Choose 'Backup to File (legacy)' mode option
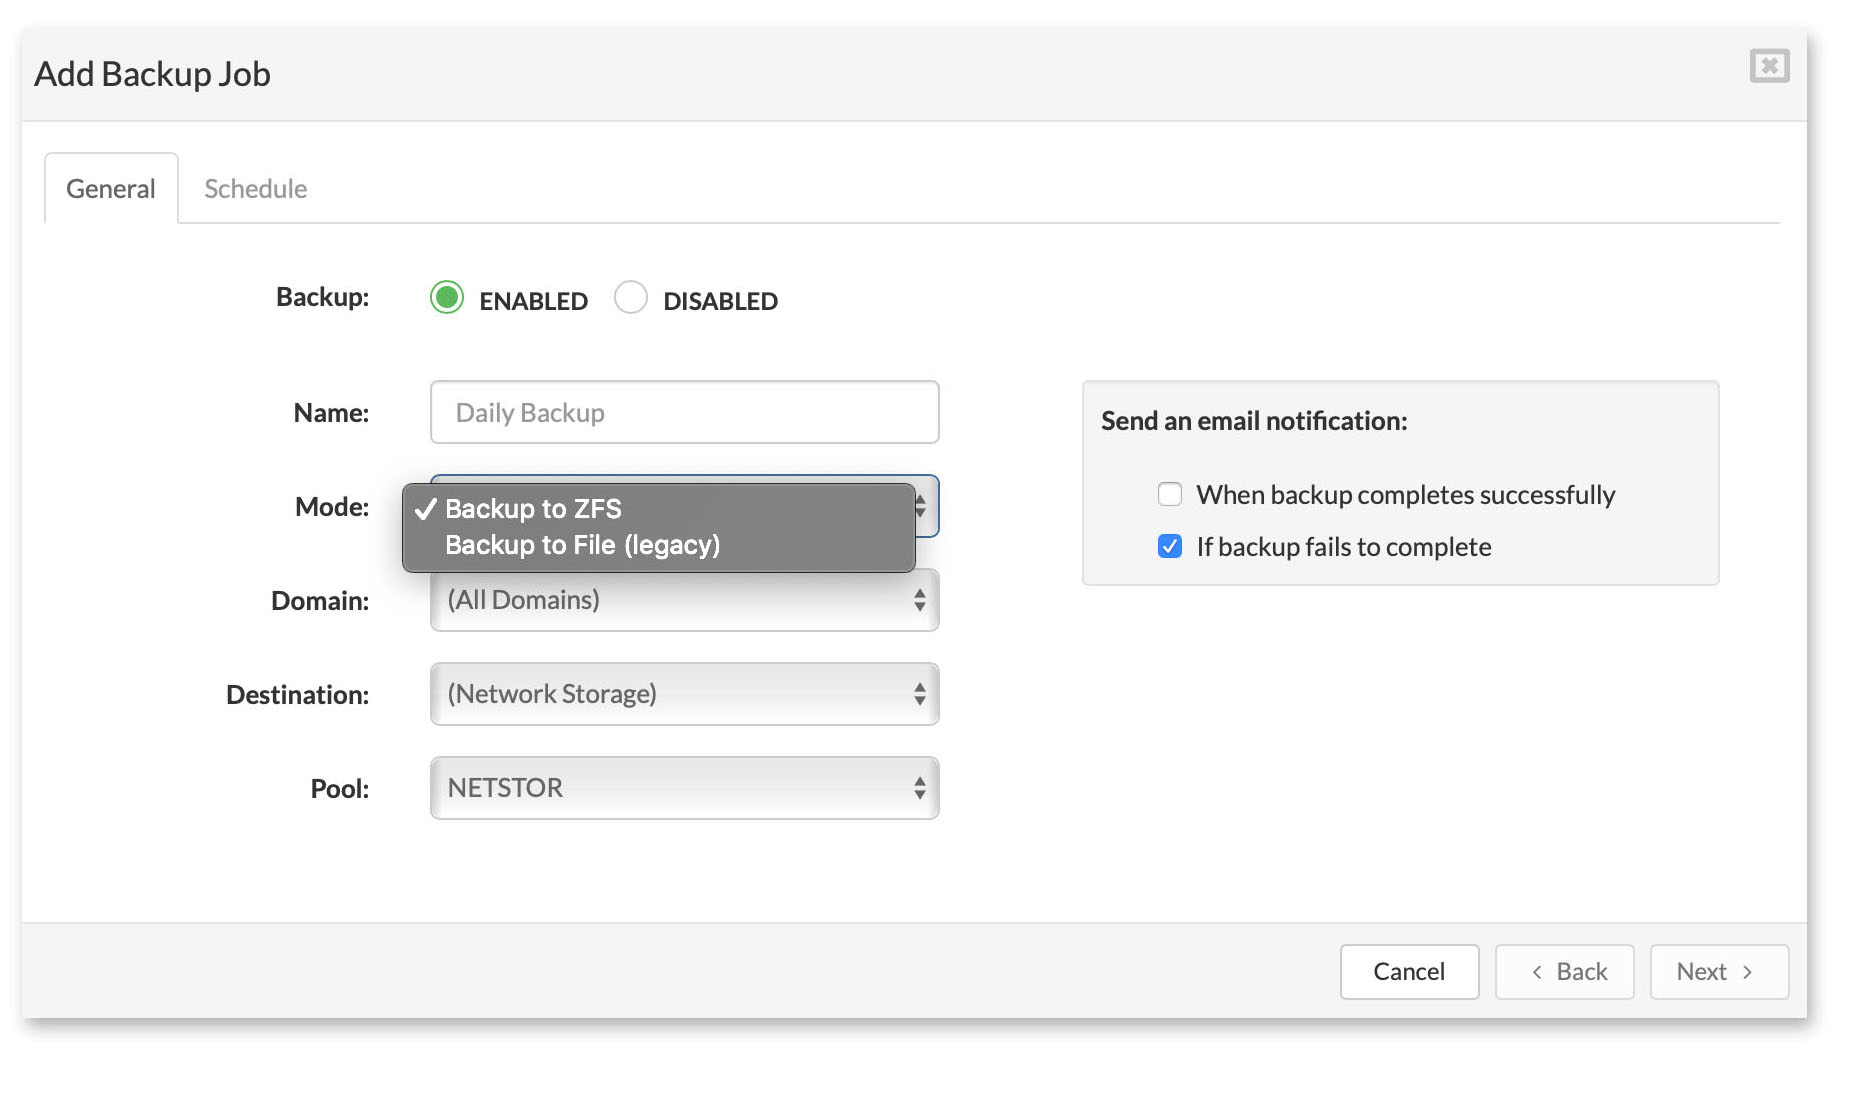Image resolution: width=1858 pixels, height=1095 pixels. coord(582,545)
